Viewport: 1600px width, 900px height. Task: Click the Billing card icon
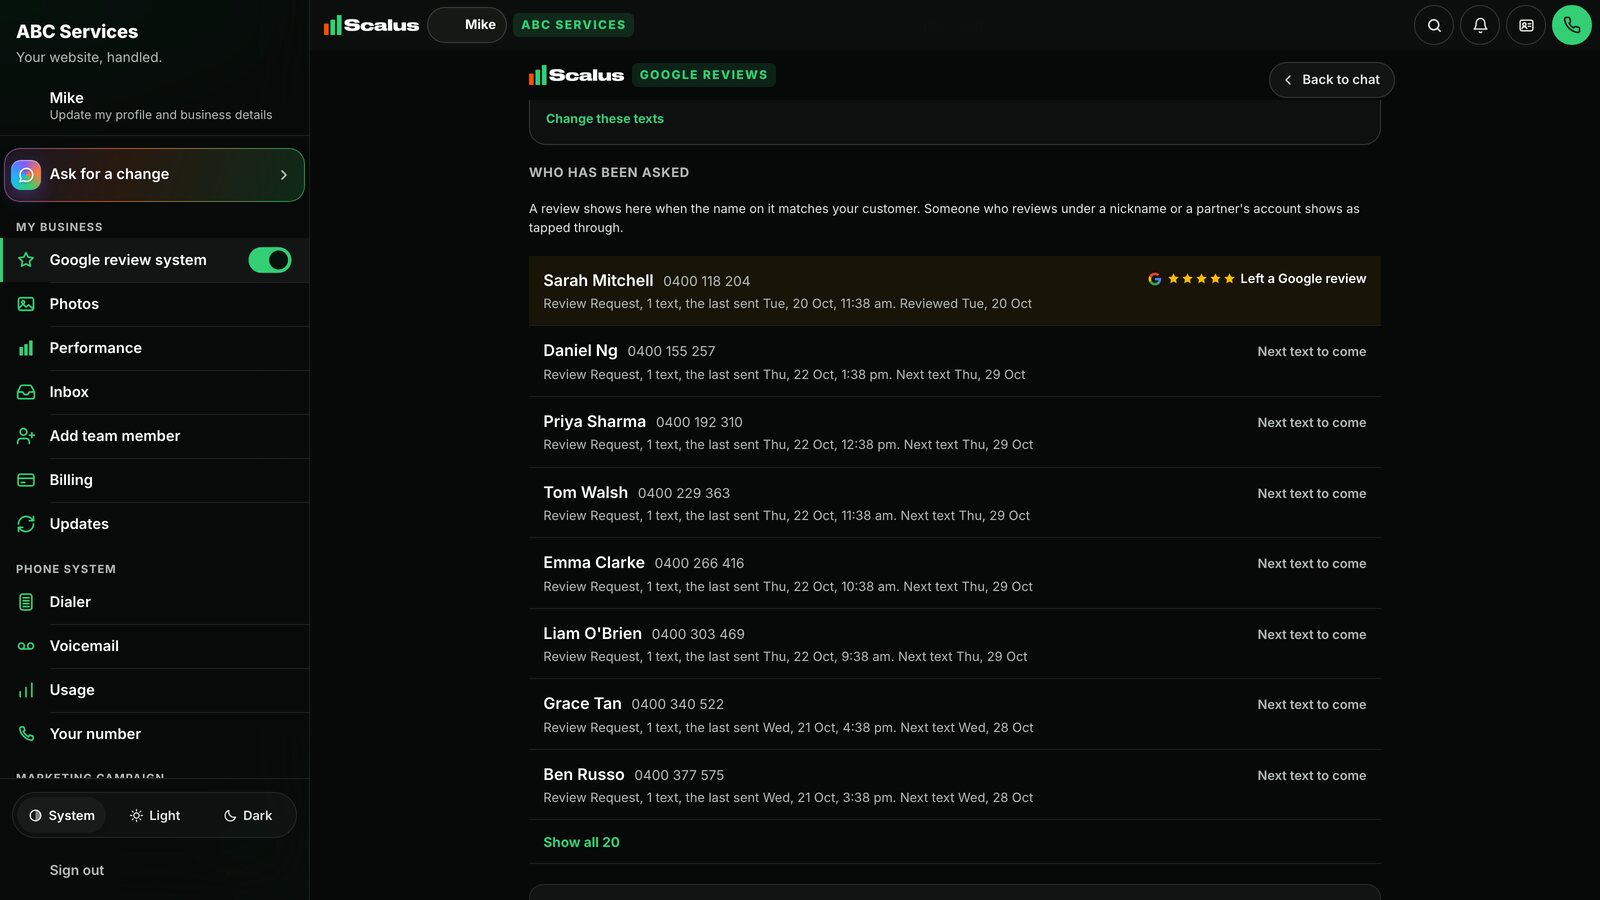[26, 480]
